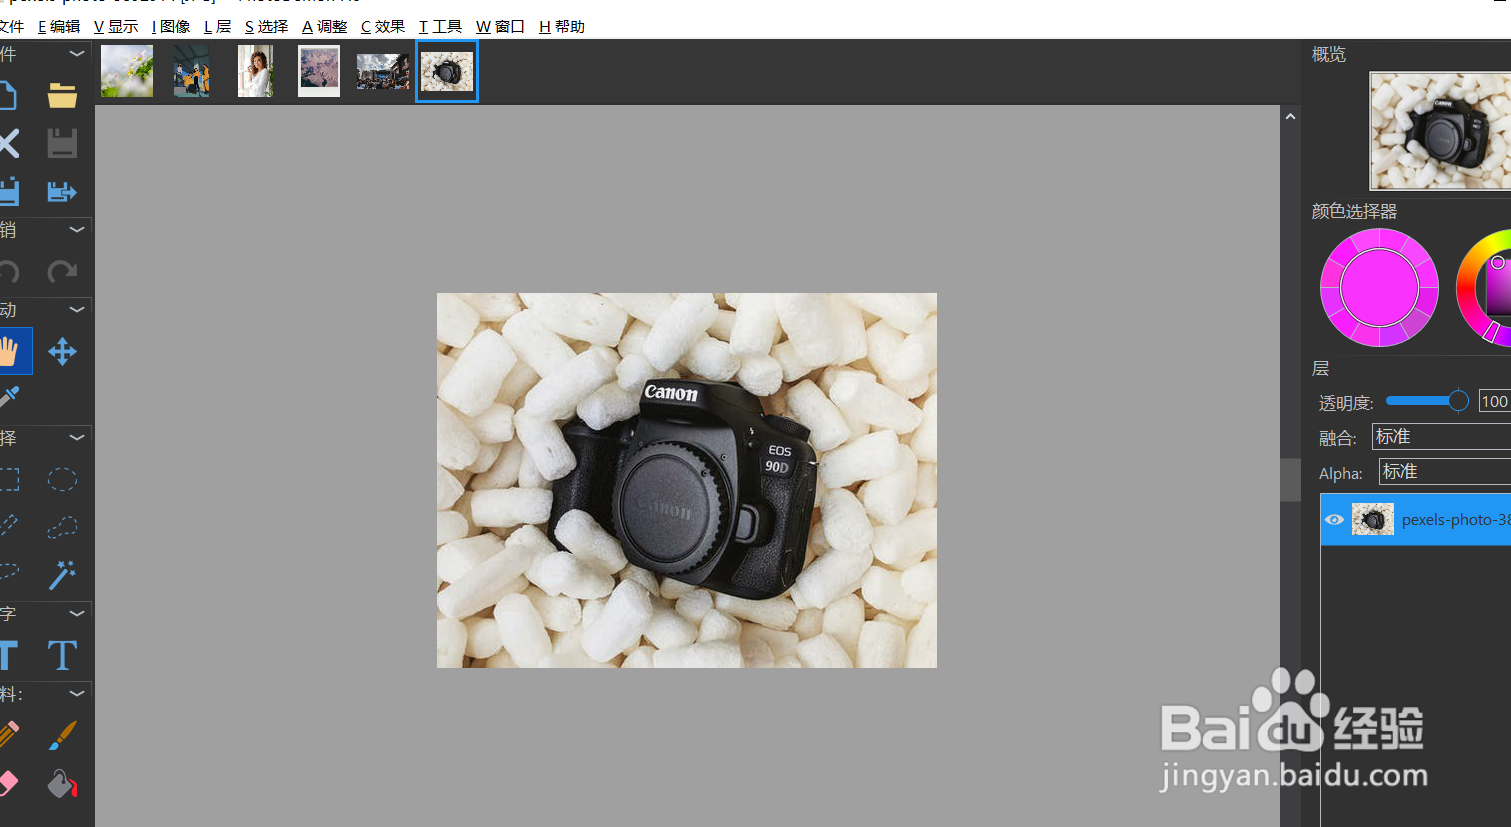Image resolution: width=1511 pixels, height=827 pixels.
Task: Select the pexels-photo layer row
Action: point(1416,519)
